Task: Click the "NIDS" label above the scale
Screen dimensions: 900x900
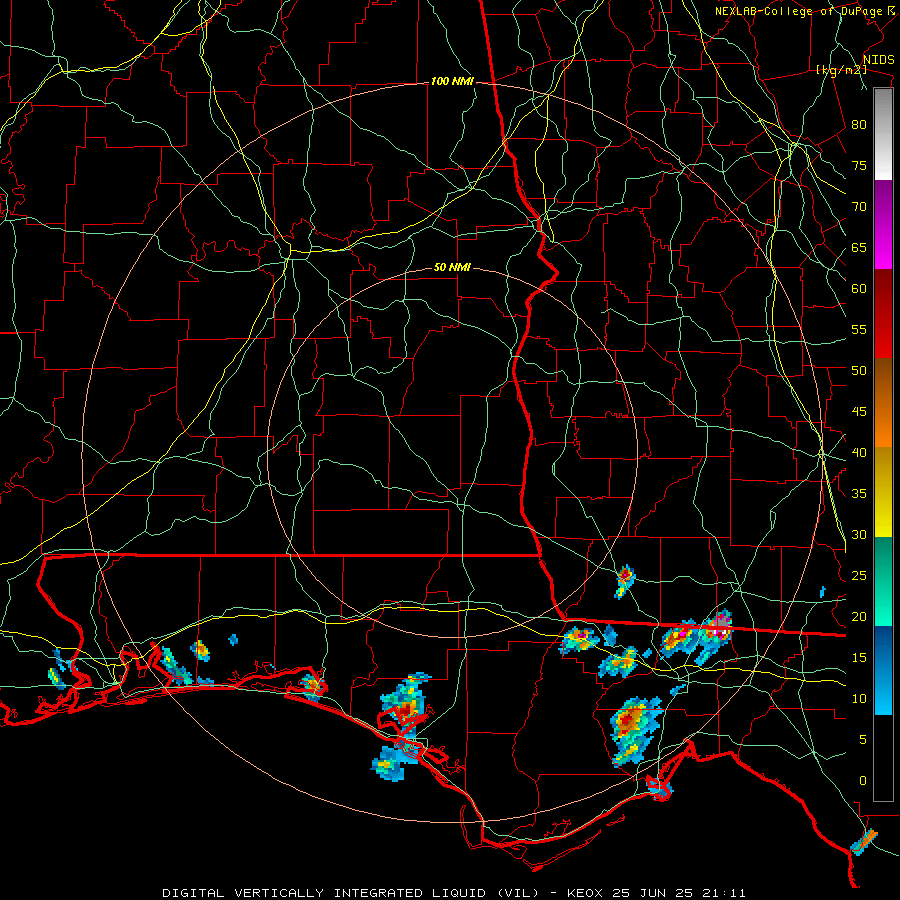Action: tap(878, 60)
